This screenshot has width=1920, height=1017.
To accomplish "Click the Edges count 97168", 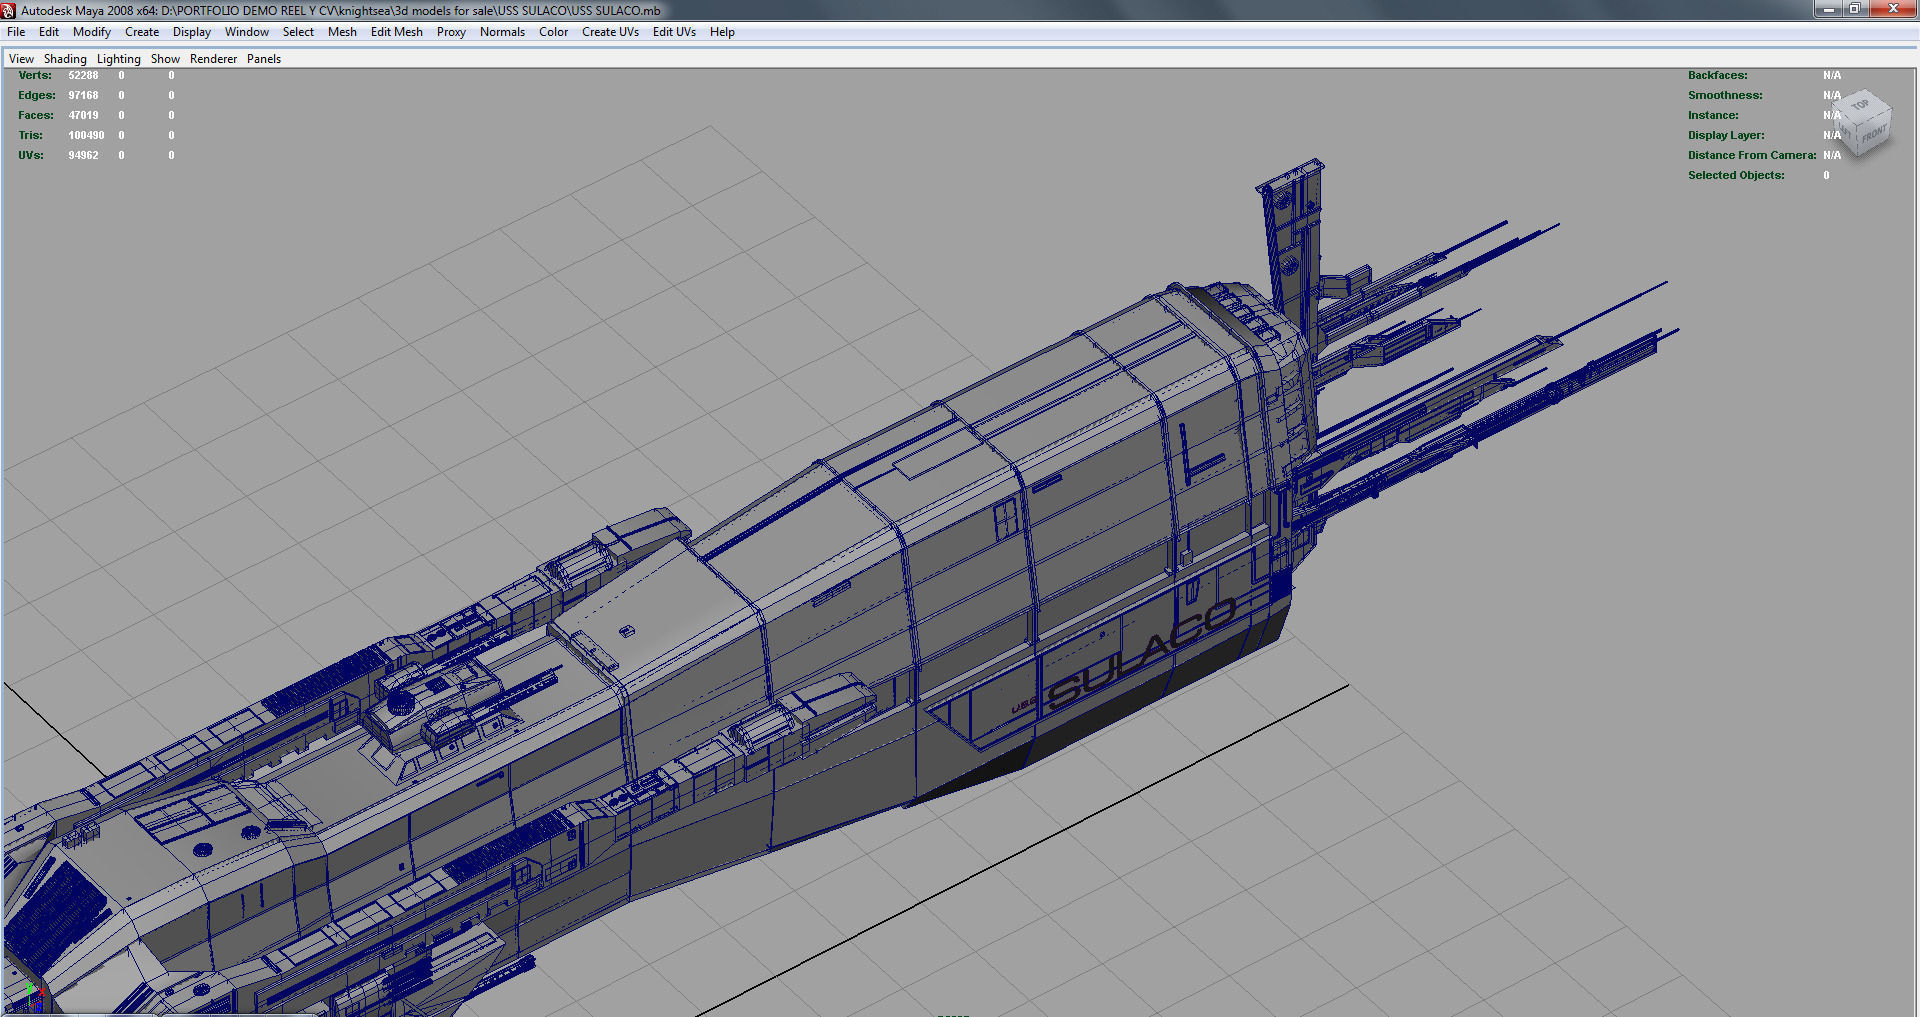I will tap(83, 96).
